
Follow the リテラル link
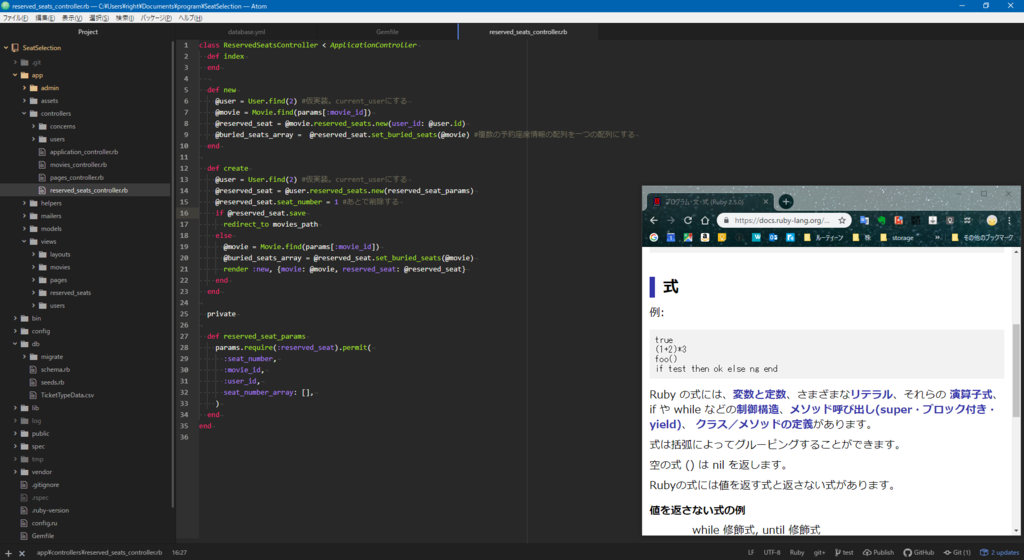coord(871,394)
